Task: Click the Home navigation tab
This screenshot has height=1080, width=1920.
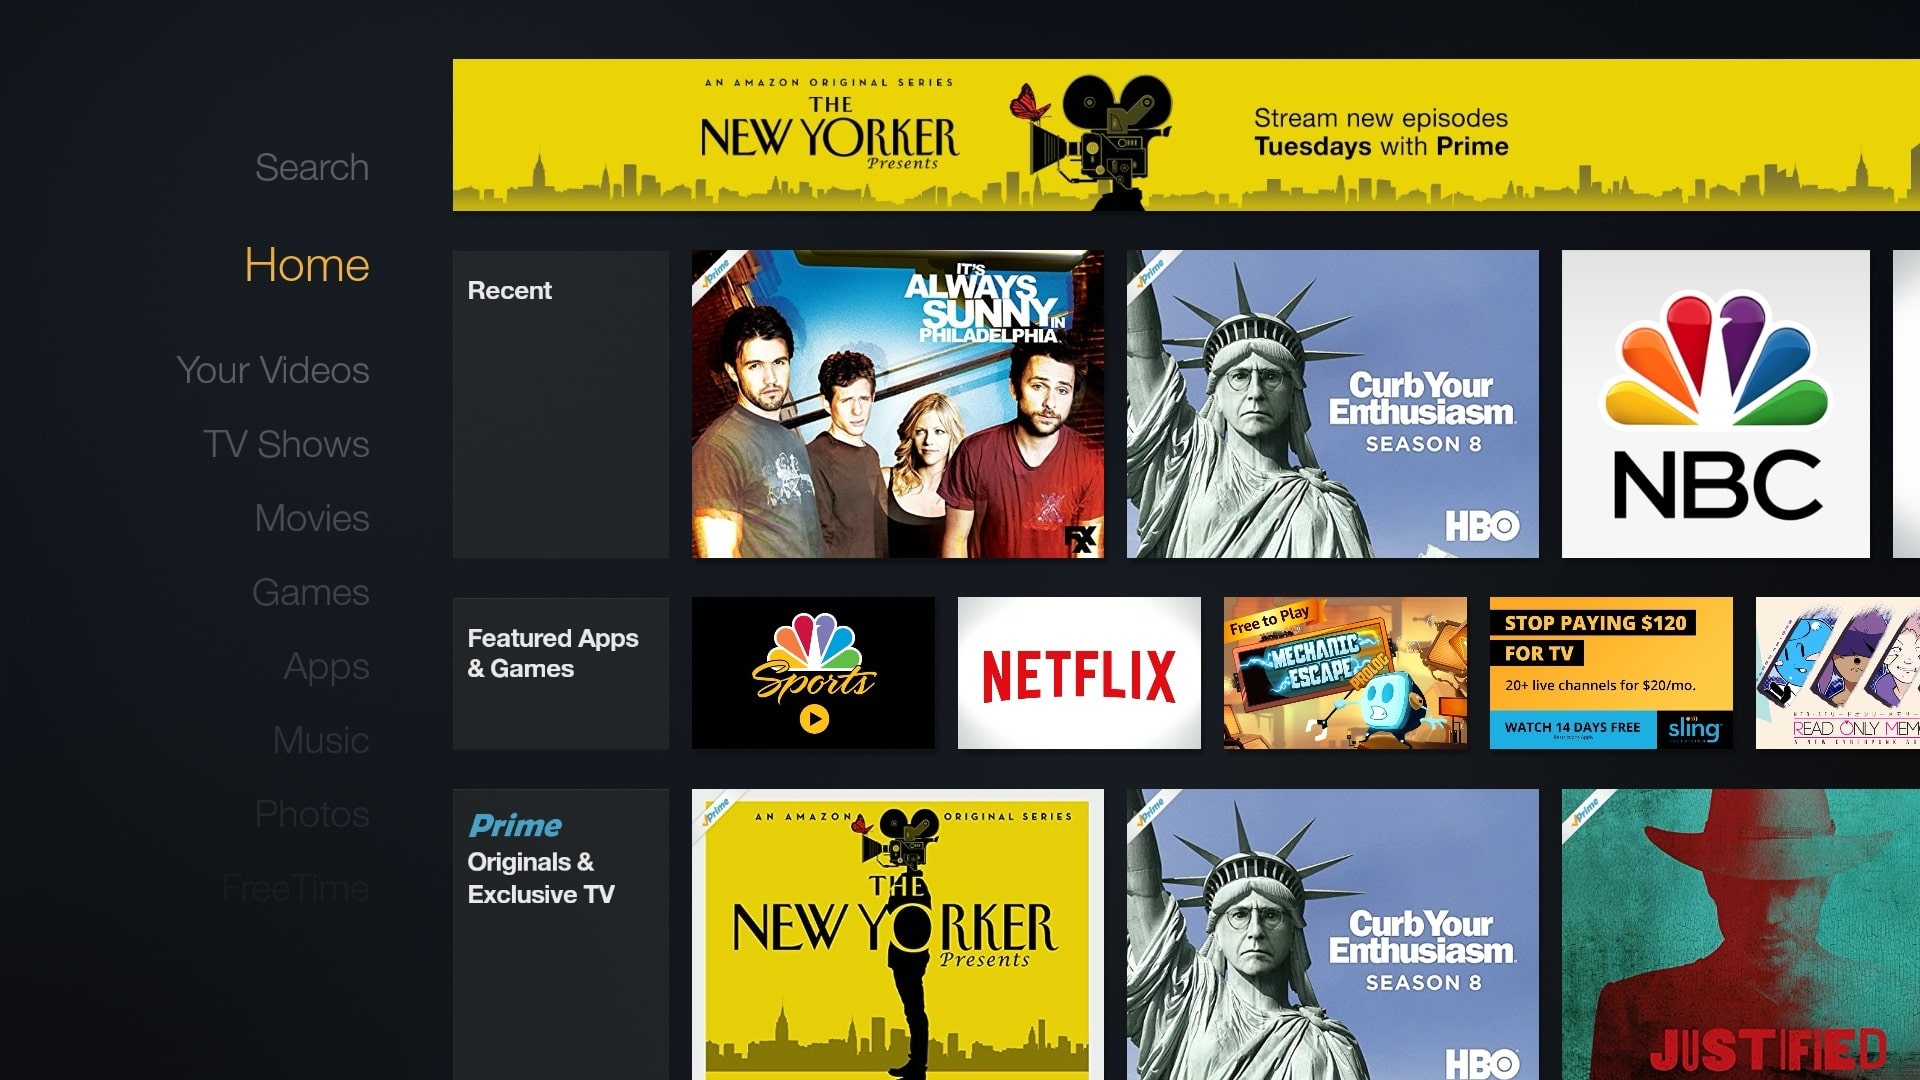Action: pyautogui.click(x=306, y=264)
